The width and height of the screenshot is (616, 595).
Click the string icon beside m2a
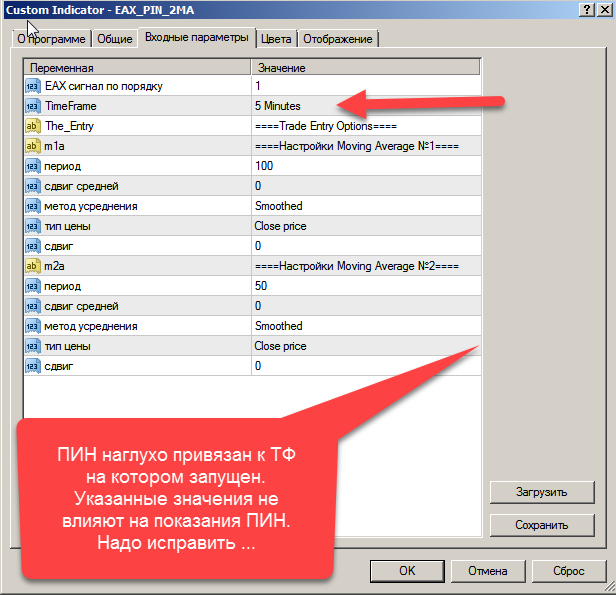pos(33,266)
